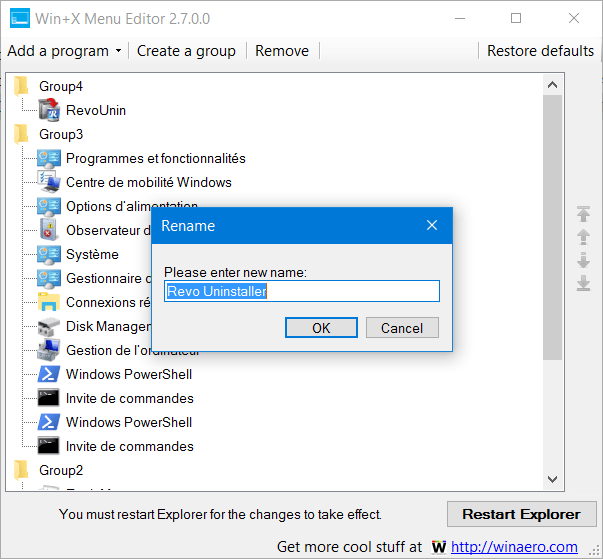This screenshot has width=603, height=559.
Task: Click the Connexions réseau folder icon
Action: (x=49, y=302)
